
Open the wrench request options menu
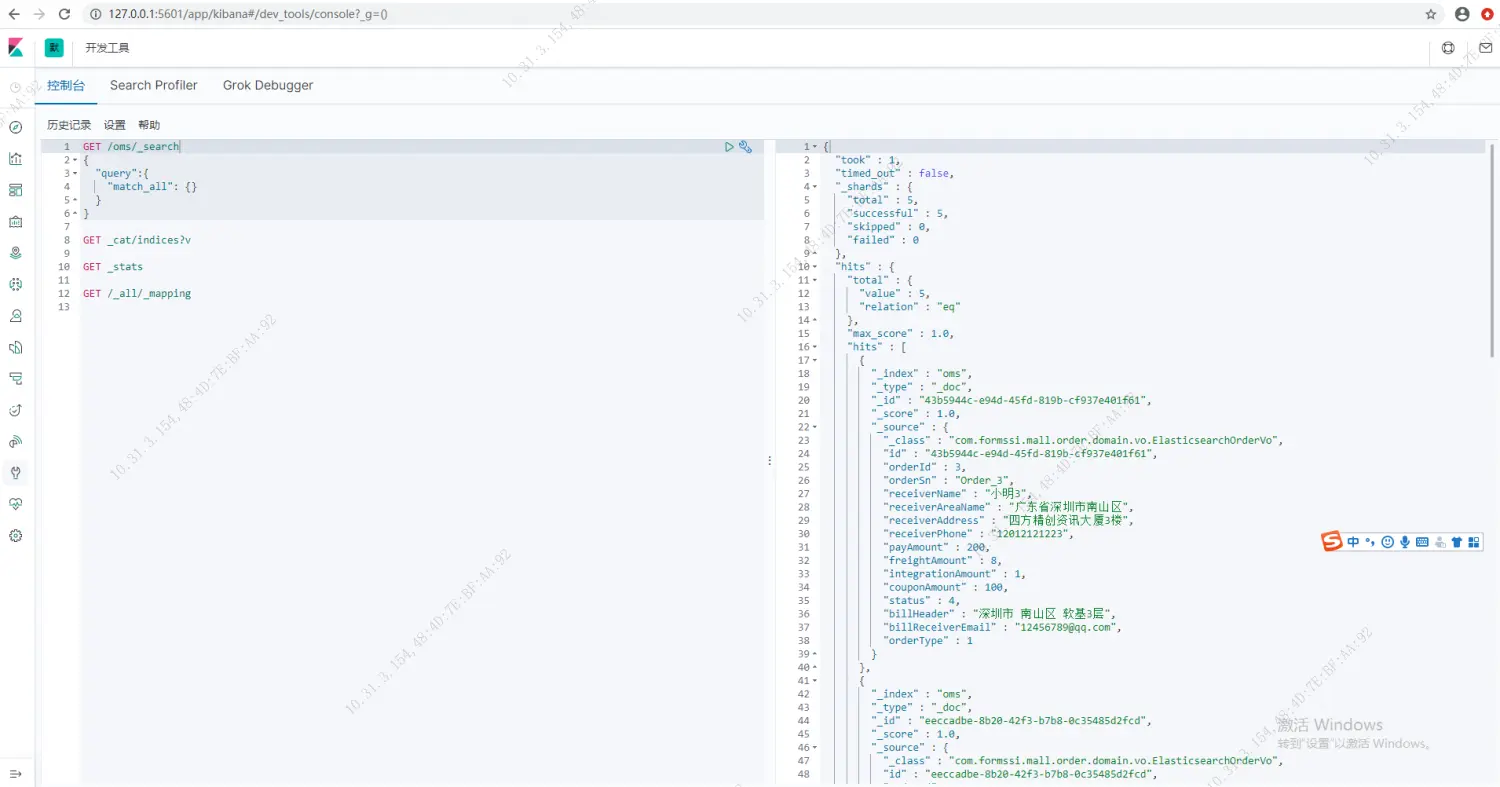745,147
